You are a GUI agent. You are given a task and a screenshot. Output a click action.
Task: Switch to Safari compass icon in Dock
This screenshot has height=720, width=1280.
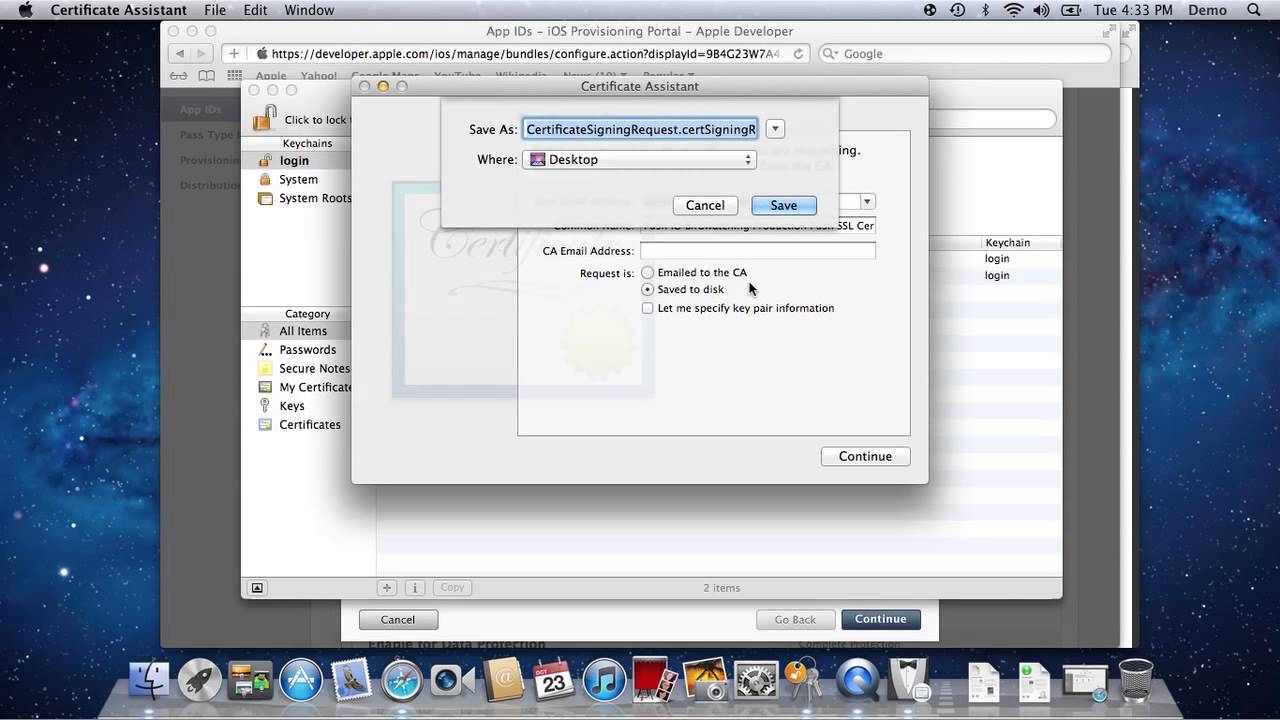pos(402,681)
